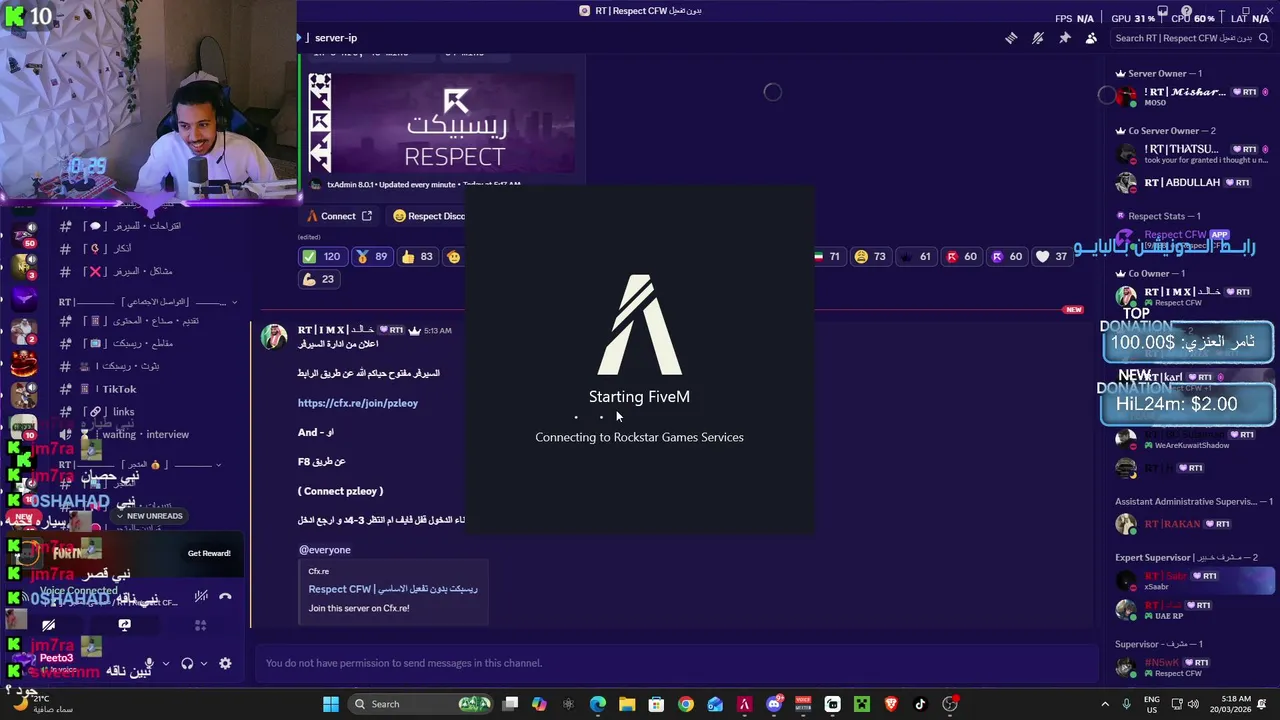The image size is (1280, 720).
Task: Open Windows Start menu
Action: click(331, 704)
